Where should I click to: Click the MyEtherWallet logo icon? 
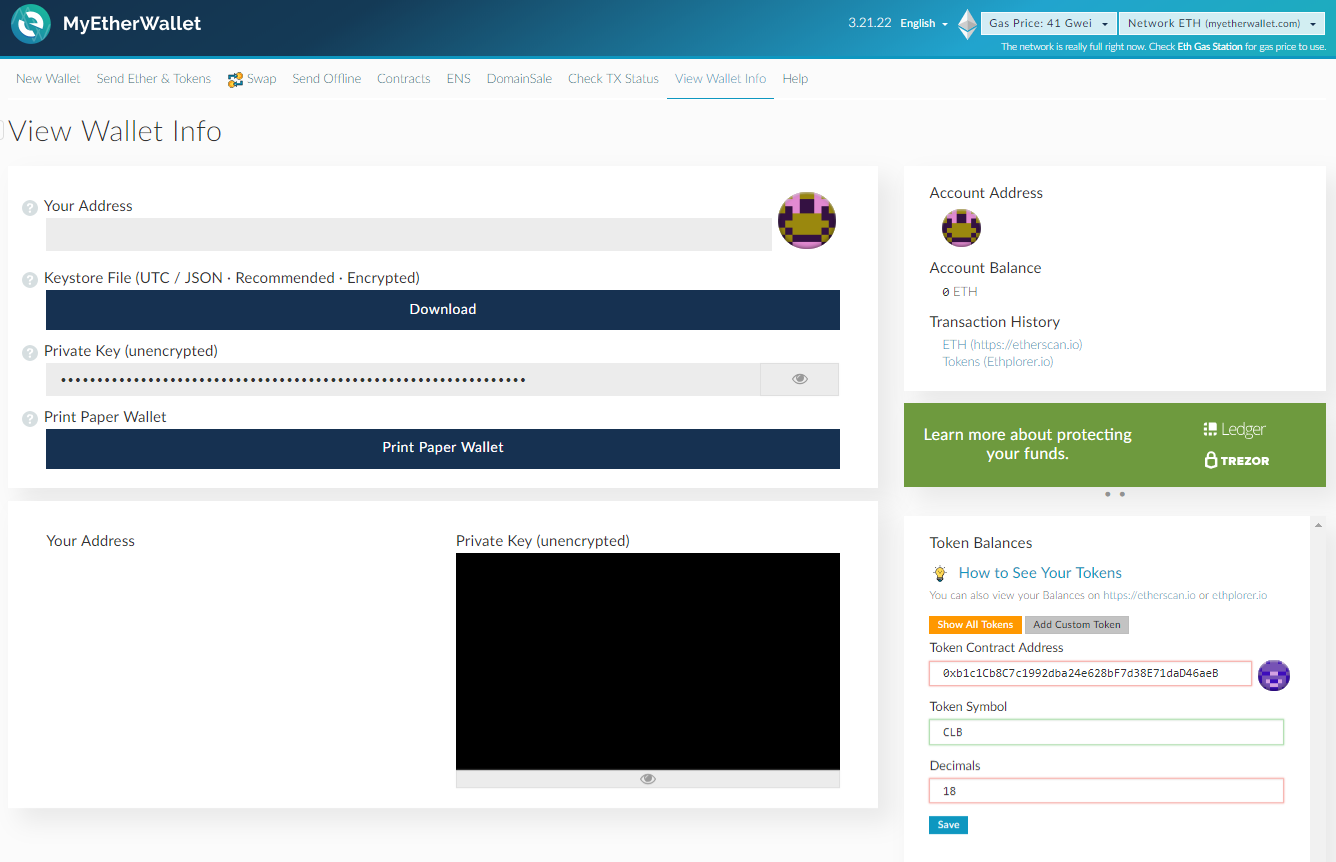pos(31,24)
